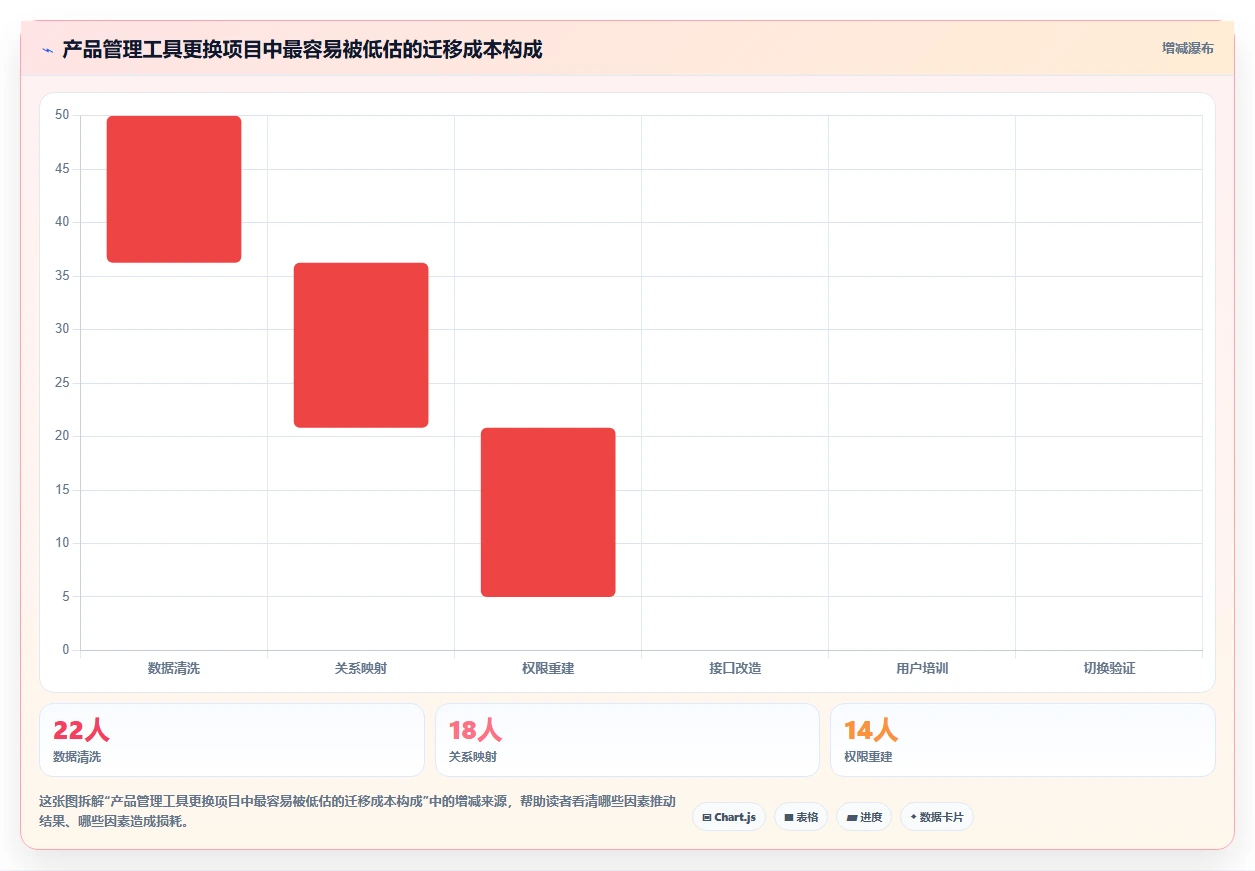Select the red 关系映射 waterfall bar
This screenshot has width=1255, height=871.
click(x=361, y=345)
